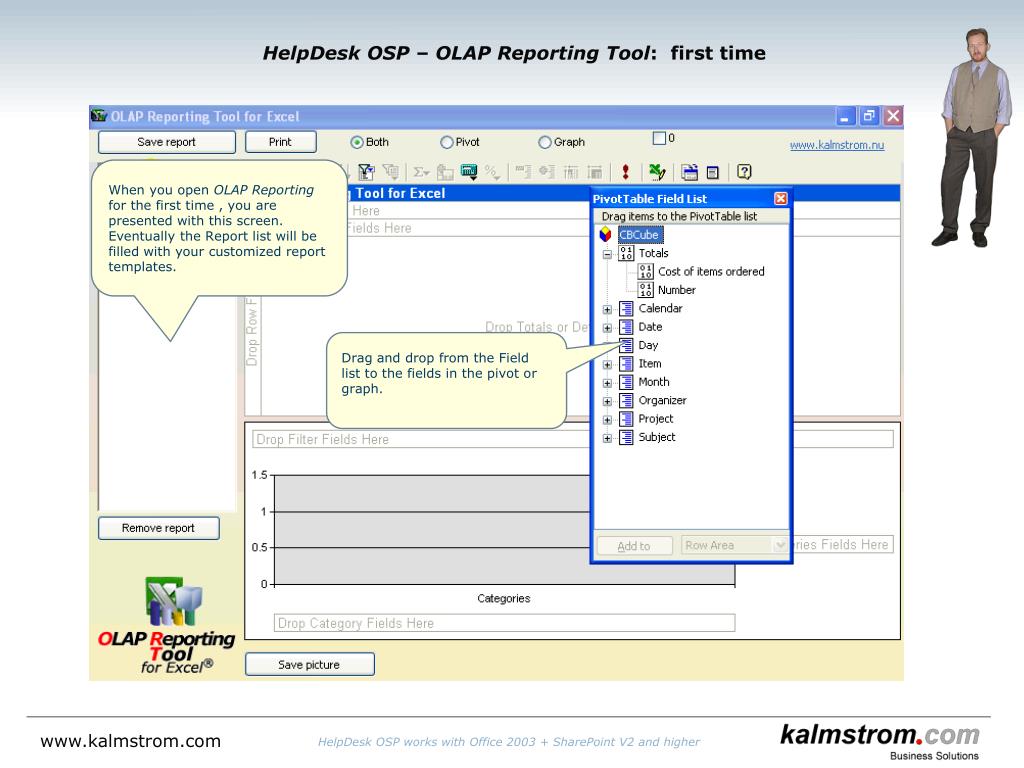Open the Calculated Totals and Fields icon
Screen dimensions: 1024x768
click(469, 172)
